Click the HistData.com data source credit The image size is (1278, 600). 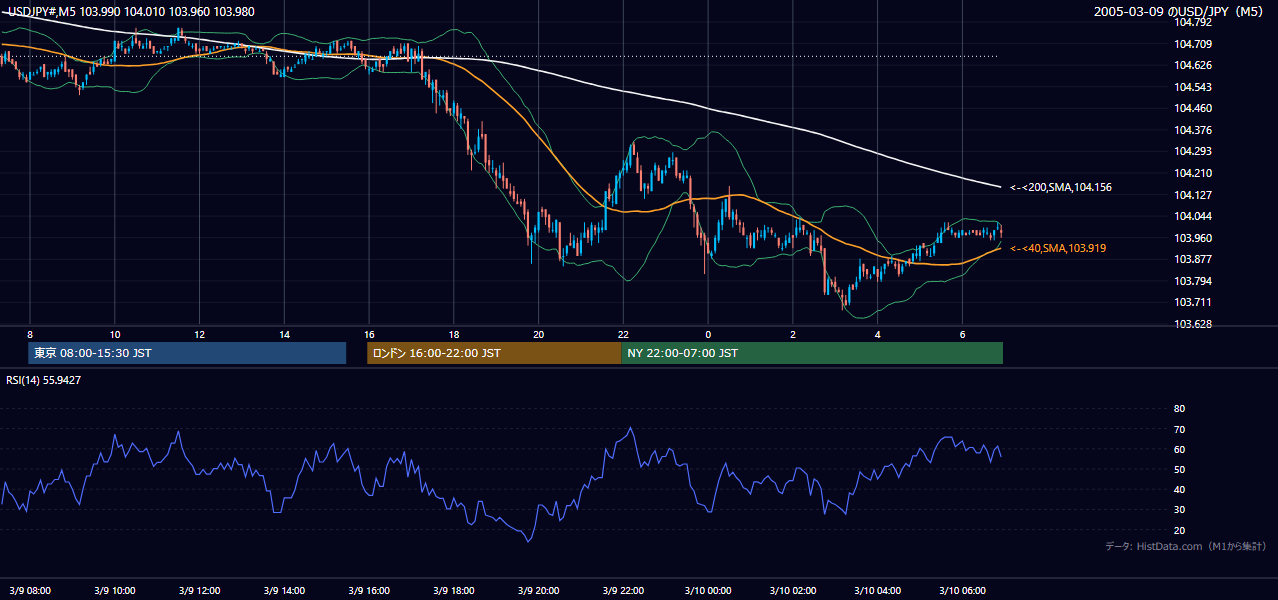1186,546
